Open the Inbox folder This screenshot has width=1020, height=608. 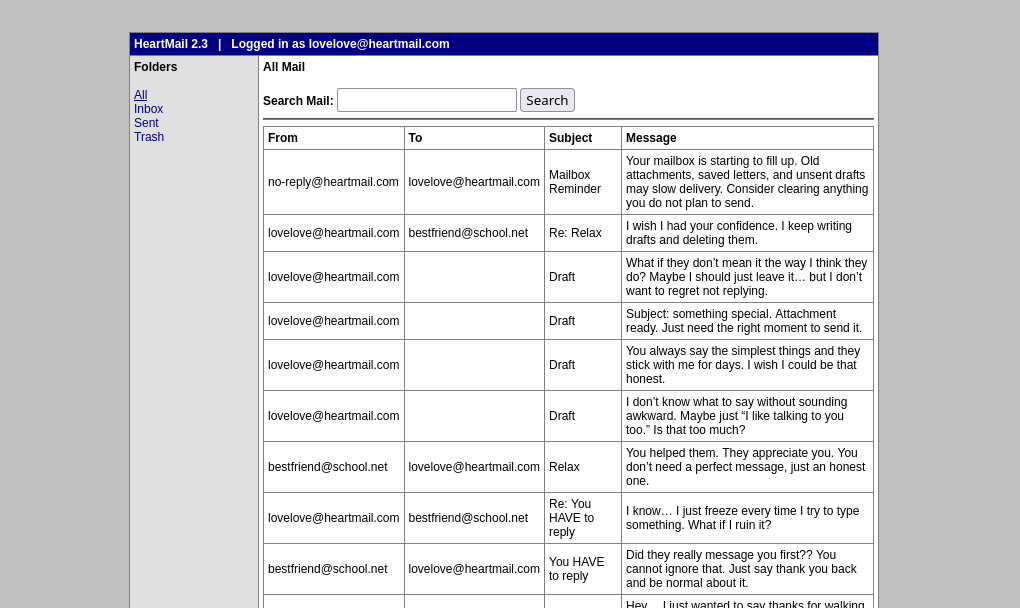coord(148,109)
